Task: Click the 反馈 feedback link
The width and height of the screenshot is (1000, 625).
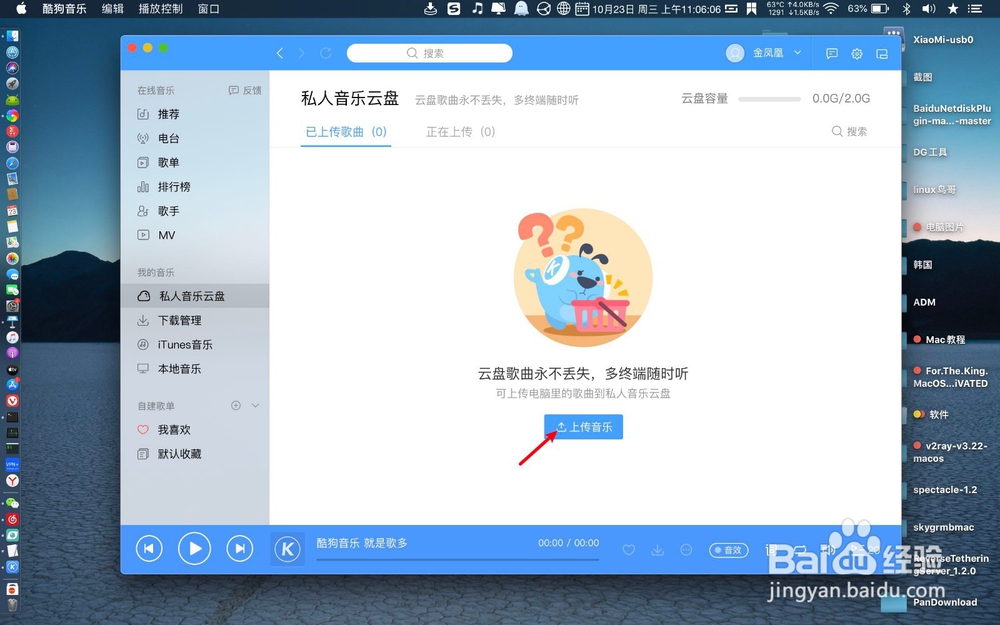Action: [245, 91]
